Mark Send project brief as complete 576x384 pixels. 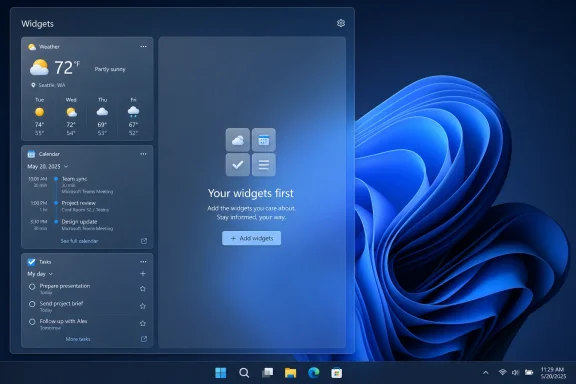click(32, 304)
